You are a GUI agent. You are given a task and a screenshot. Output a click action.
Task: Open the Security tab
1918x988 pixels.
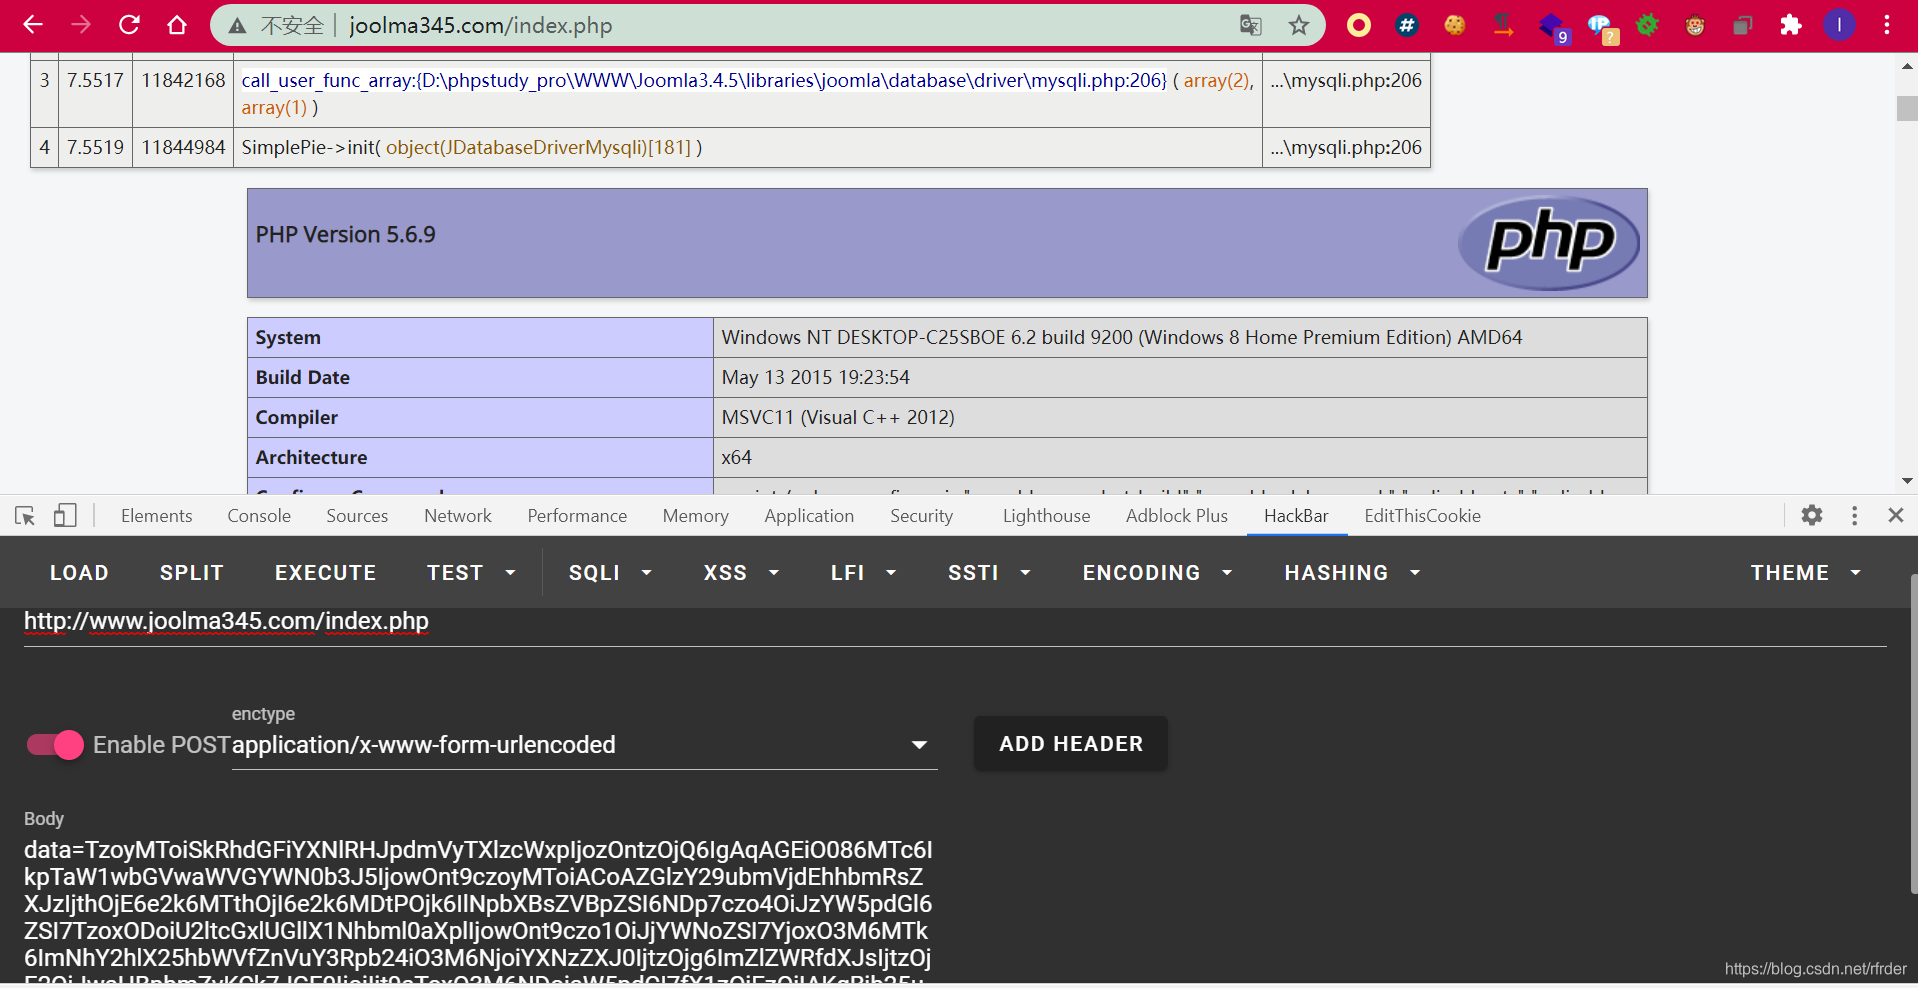921,515
